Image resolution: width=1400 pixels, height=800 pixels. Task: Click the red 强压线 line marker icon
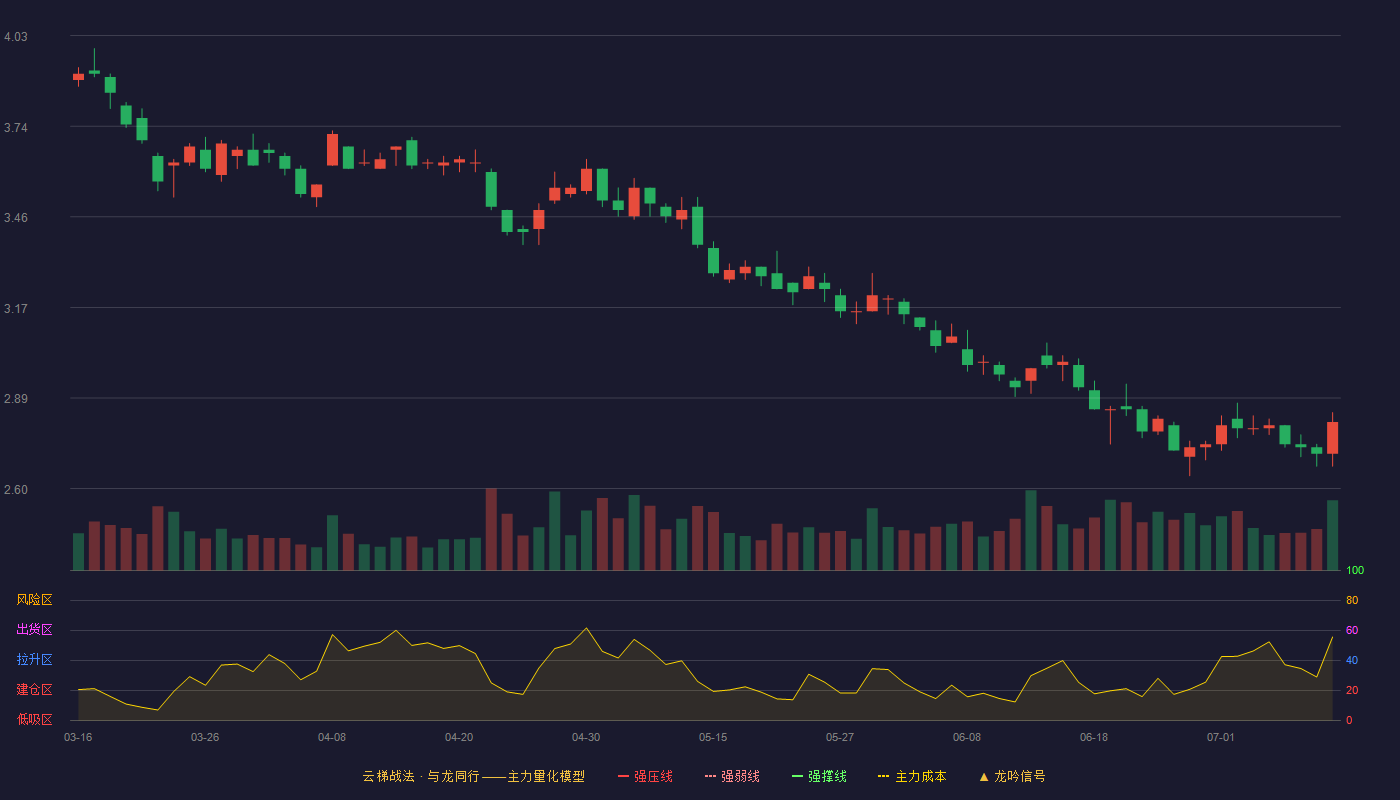tap(623, 776)
